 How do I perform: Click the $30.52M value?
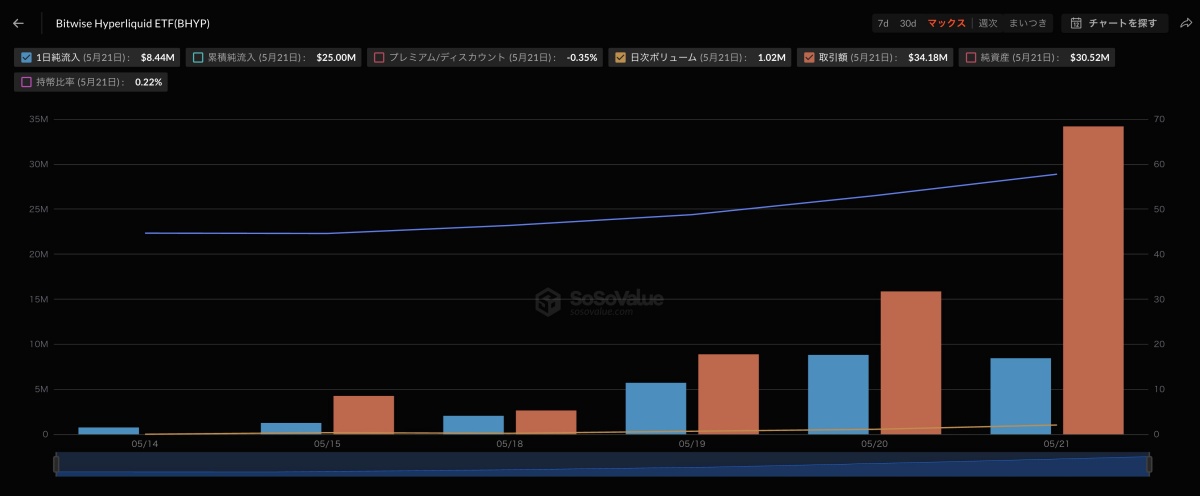pos(1089,57)
